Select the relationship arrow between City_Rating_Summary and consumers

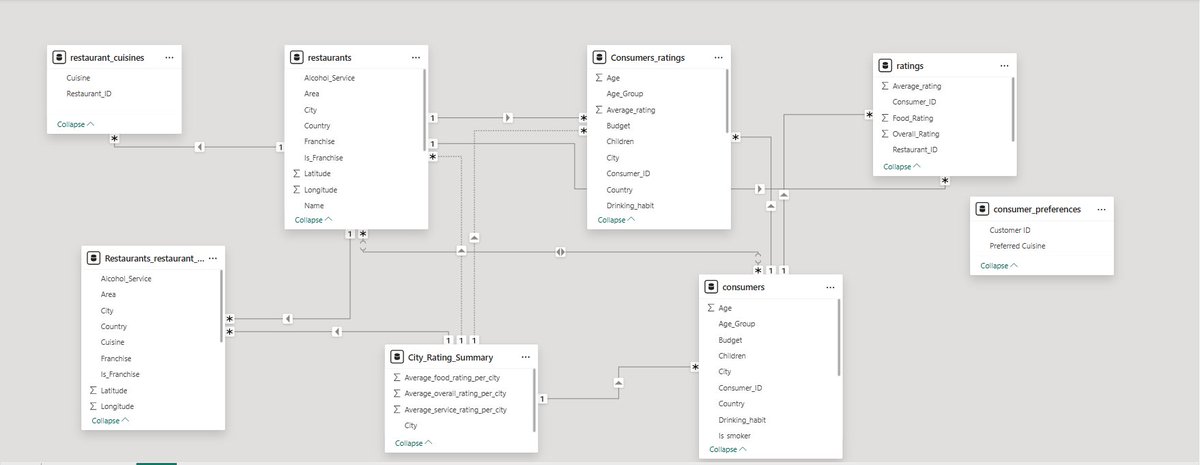click(x=618, y=382)
